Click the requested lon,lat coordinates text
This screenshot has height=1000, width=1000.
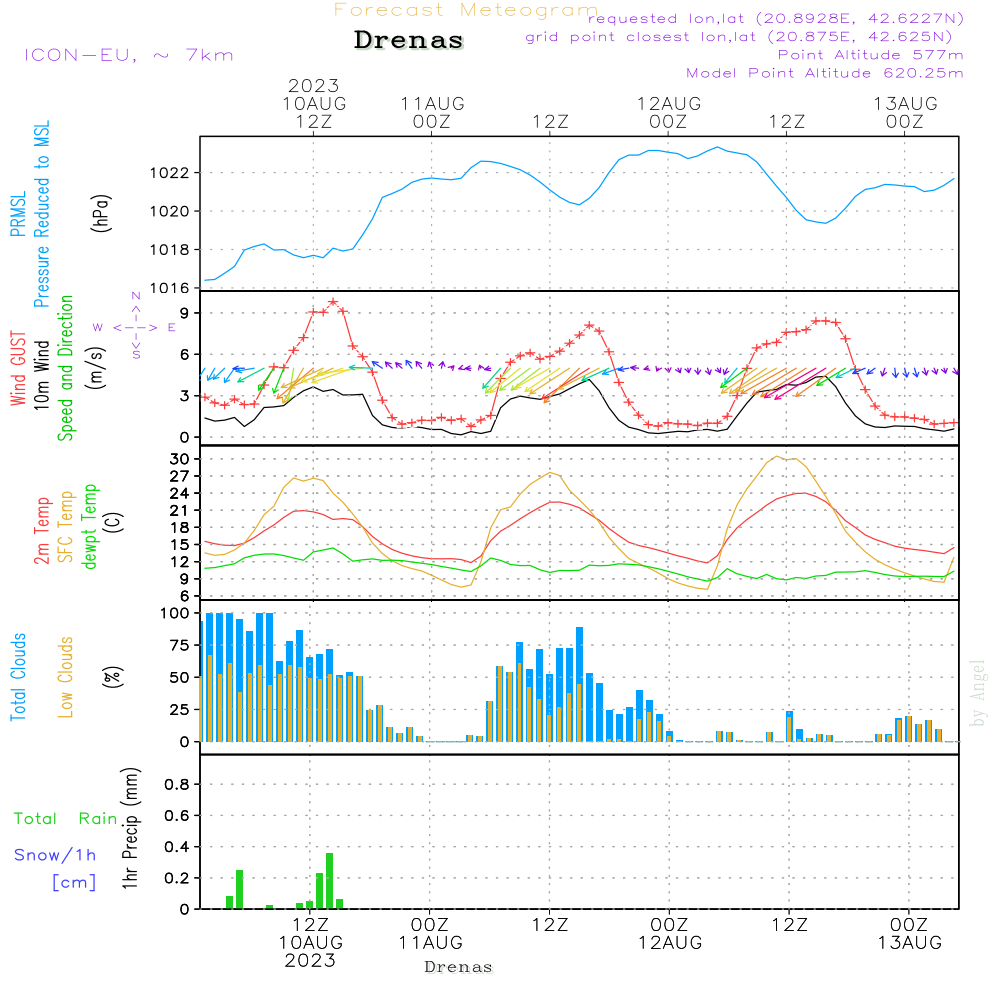[776, 19]
